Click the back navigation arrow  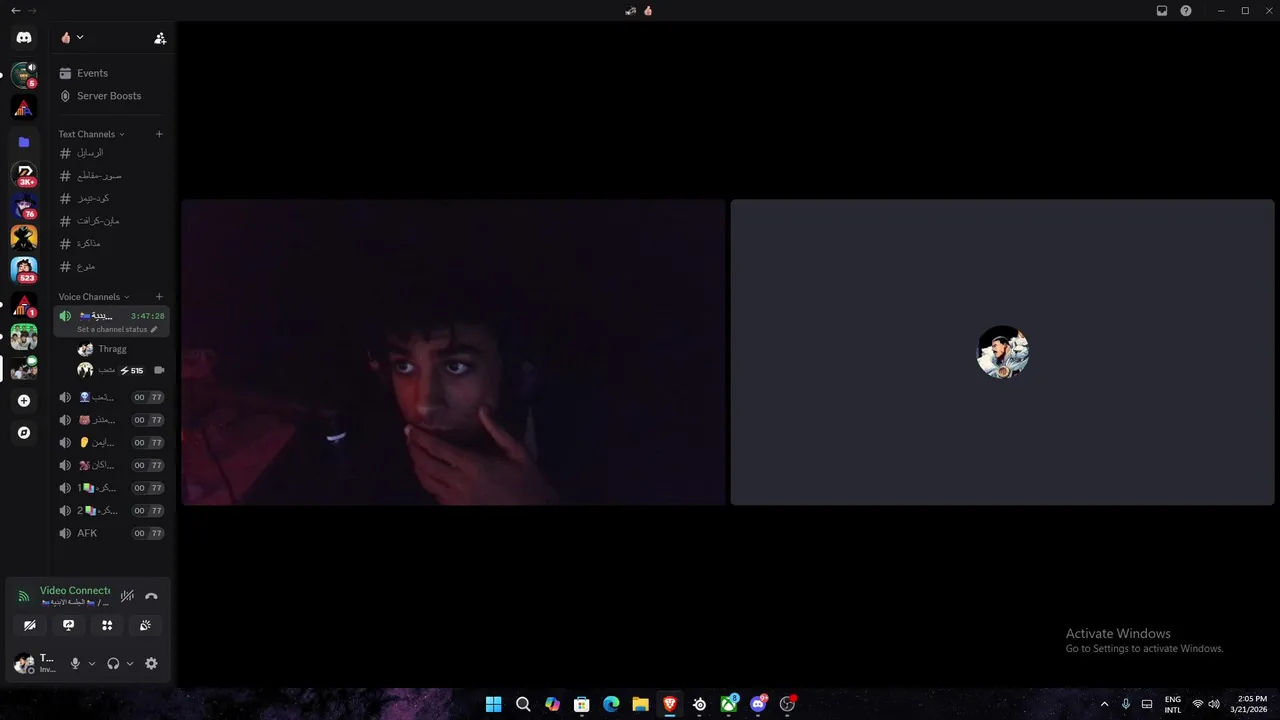[x=15, y=11]
